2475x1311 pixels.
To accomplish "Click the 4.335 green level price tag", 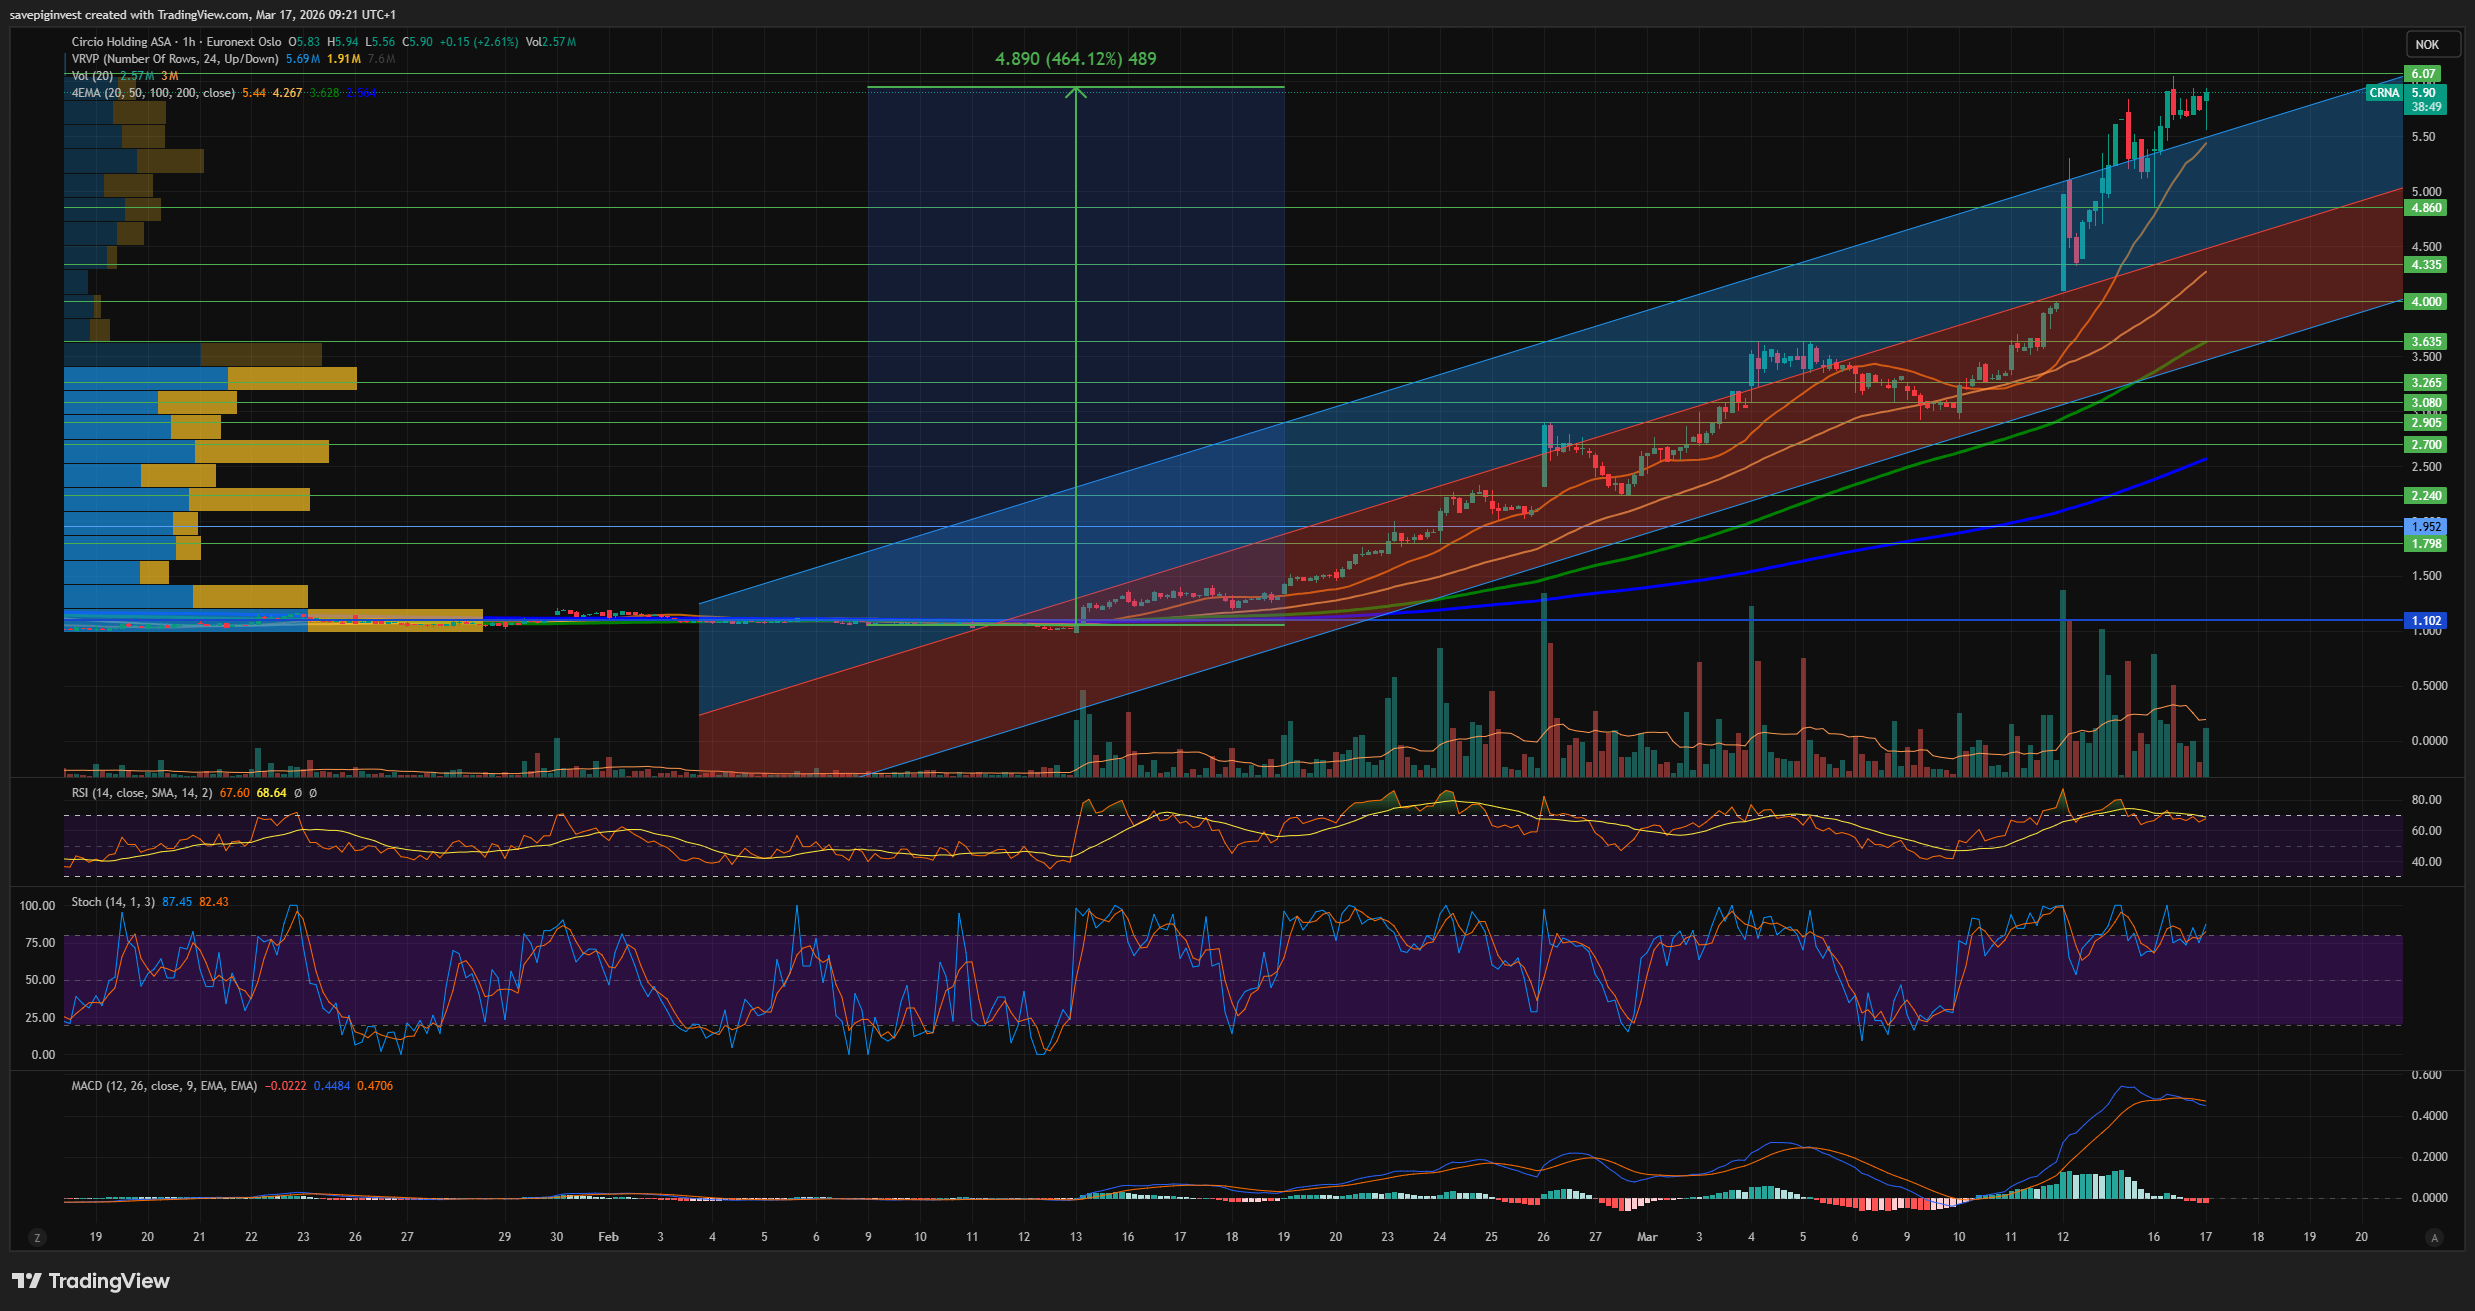I will 2426,265.
